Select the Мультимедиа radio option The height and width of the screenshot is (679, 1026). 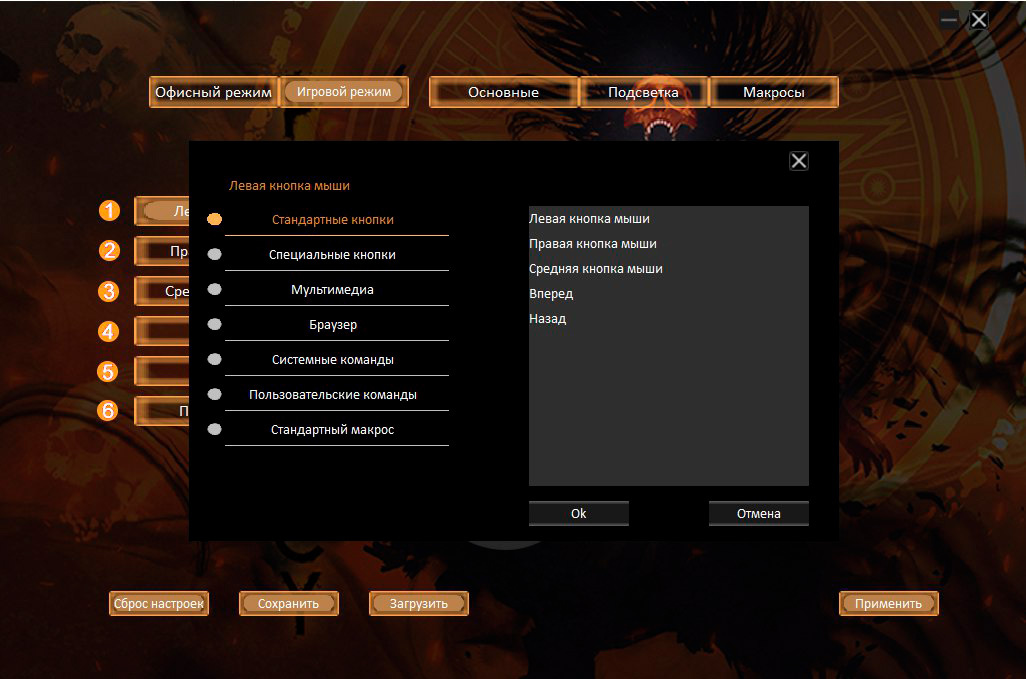[x=215, y=290]
